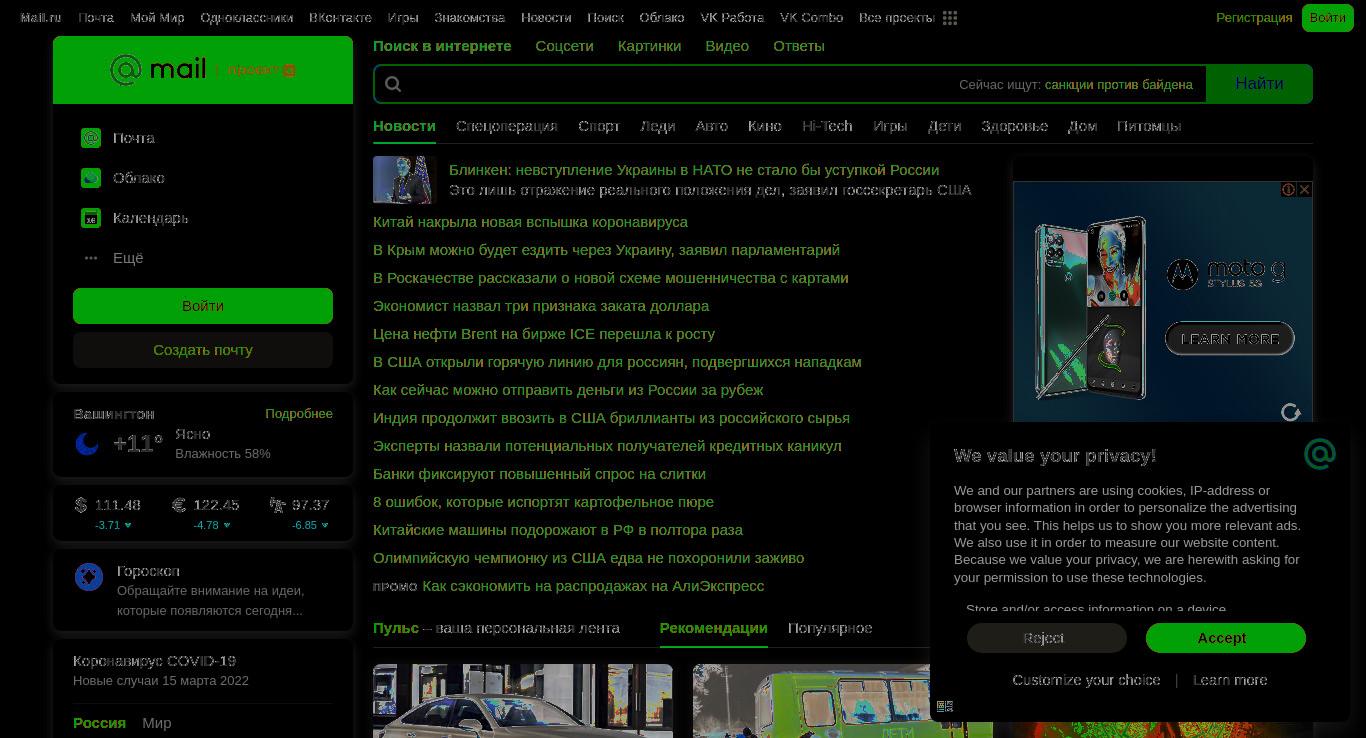The width and height of the screenshot is (1366, 738).
Task: Click the QR code icon
Action: click(x=945, y=706)
